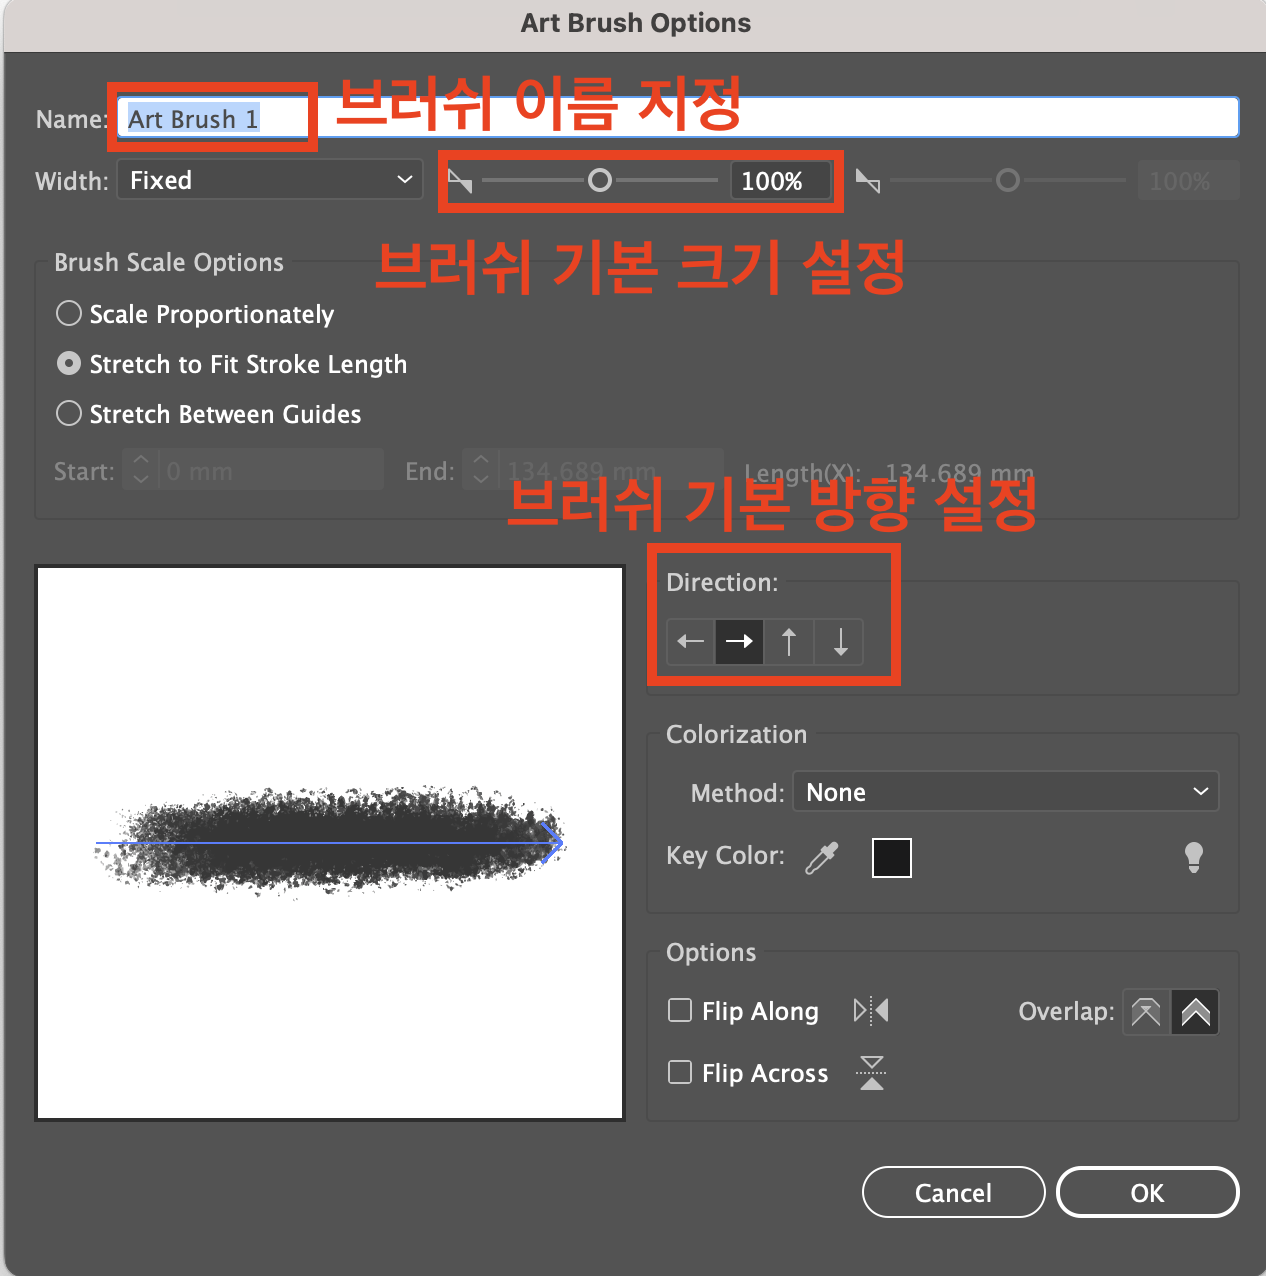Open the Width Fixed dropdown
Viewport: 1266px width, 1276px height.
coord(269,179)
